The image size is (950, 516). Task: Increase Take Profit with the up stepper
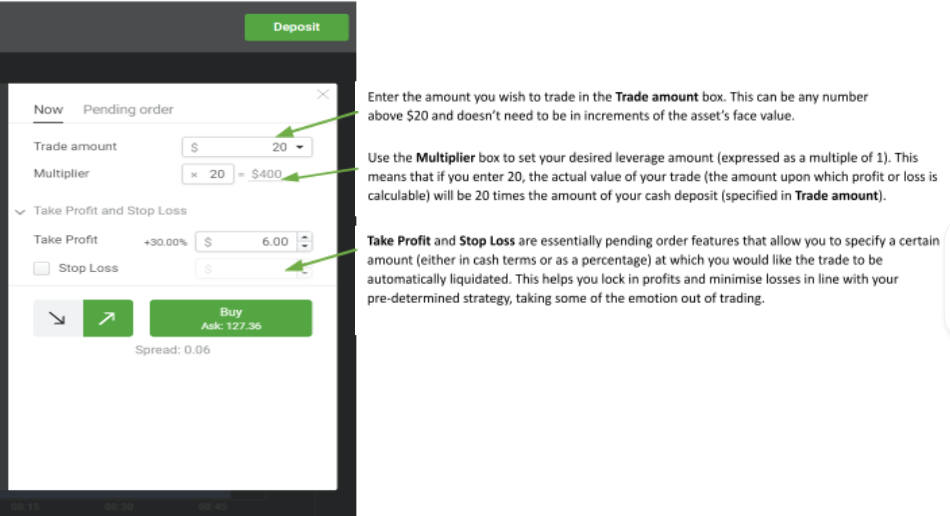tap(305, 237)
